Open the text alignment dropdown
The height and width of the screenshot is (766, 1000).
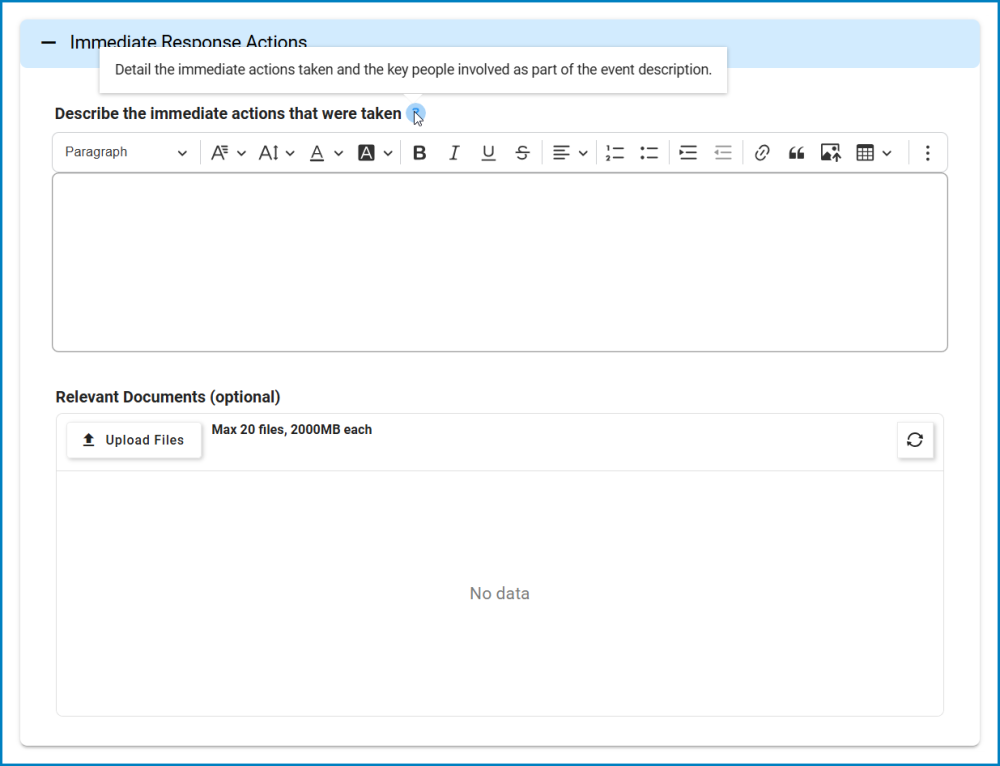(x=570, y=152)
